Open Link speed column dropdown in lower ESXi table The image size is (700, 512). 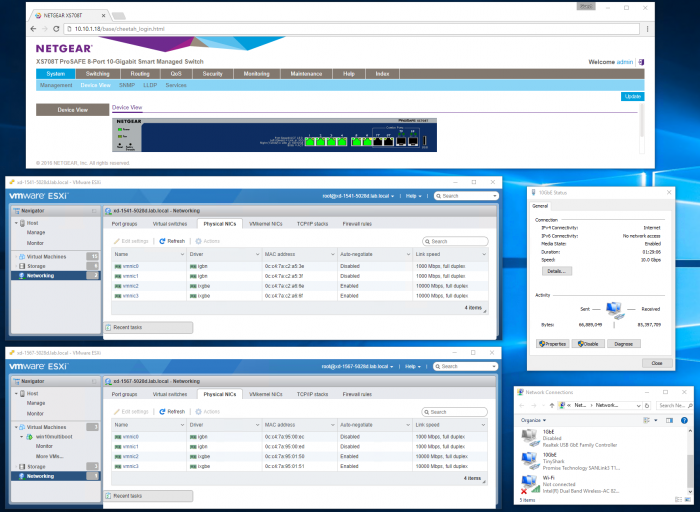(483, 425)
